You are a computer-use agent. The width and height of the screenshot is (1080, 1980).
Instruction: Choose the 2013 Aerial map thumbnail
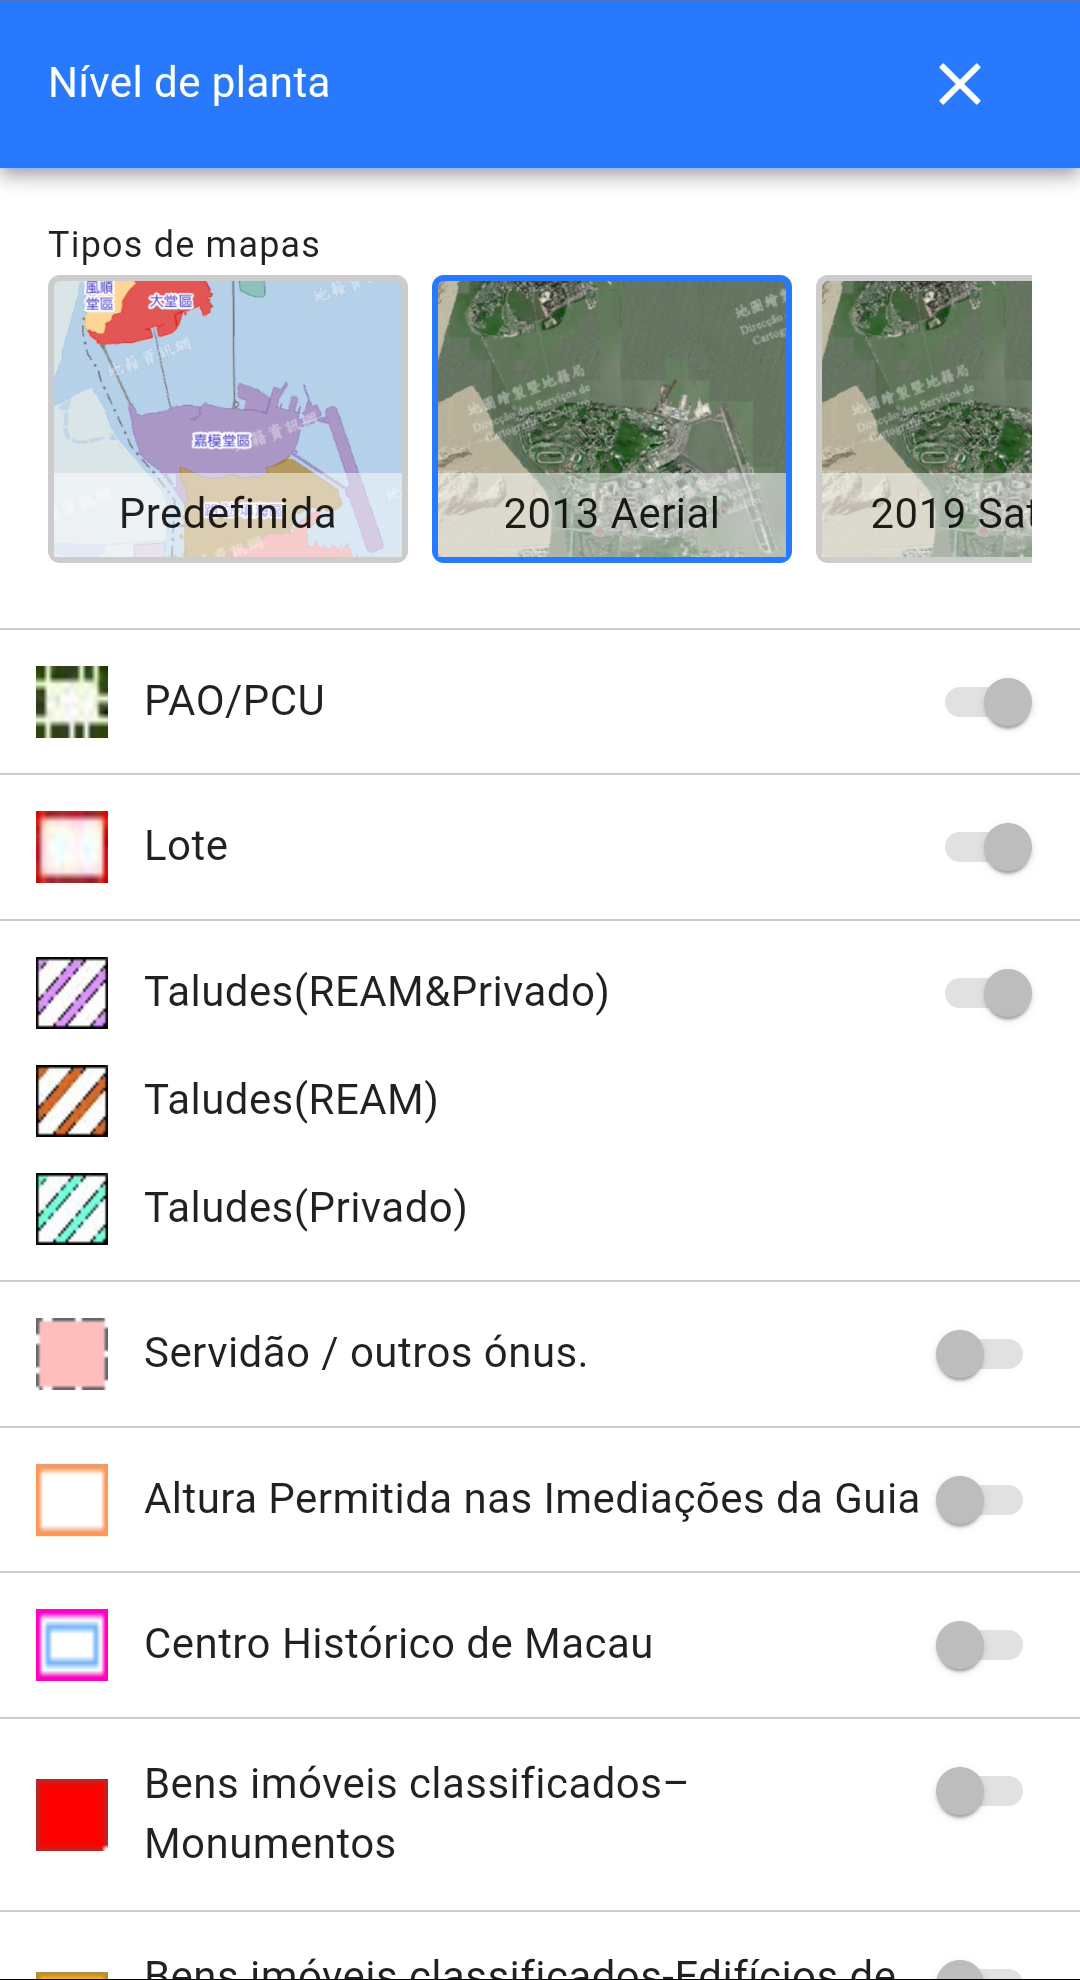(612, 419)
